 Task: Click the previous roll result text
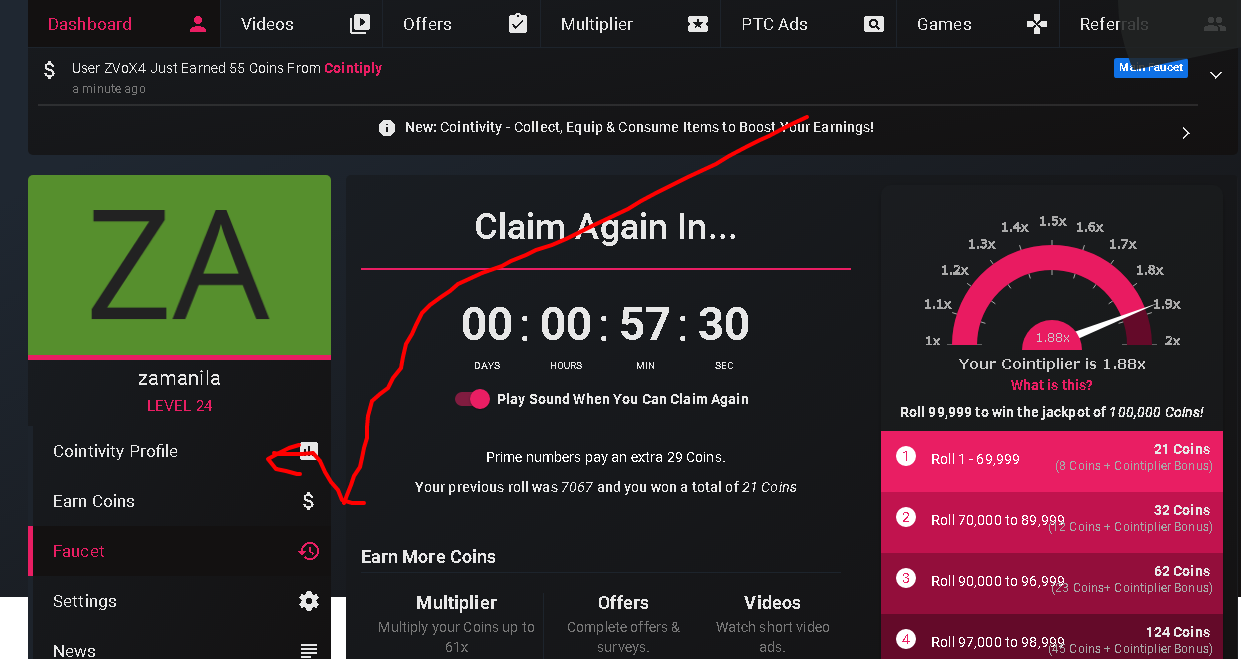point(606,487)
